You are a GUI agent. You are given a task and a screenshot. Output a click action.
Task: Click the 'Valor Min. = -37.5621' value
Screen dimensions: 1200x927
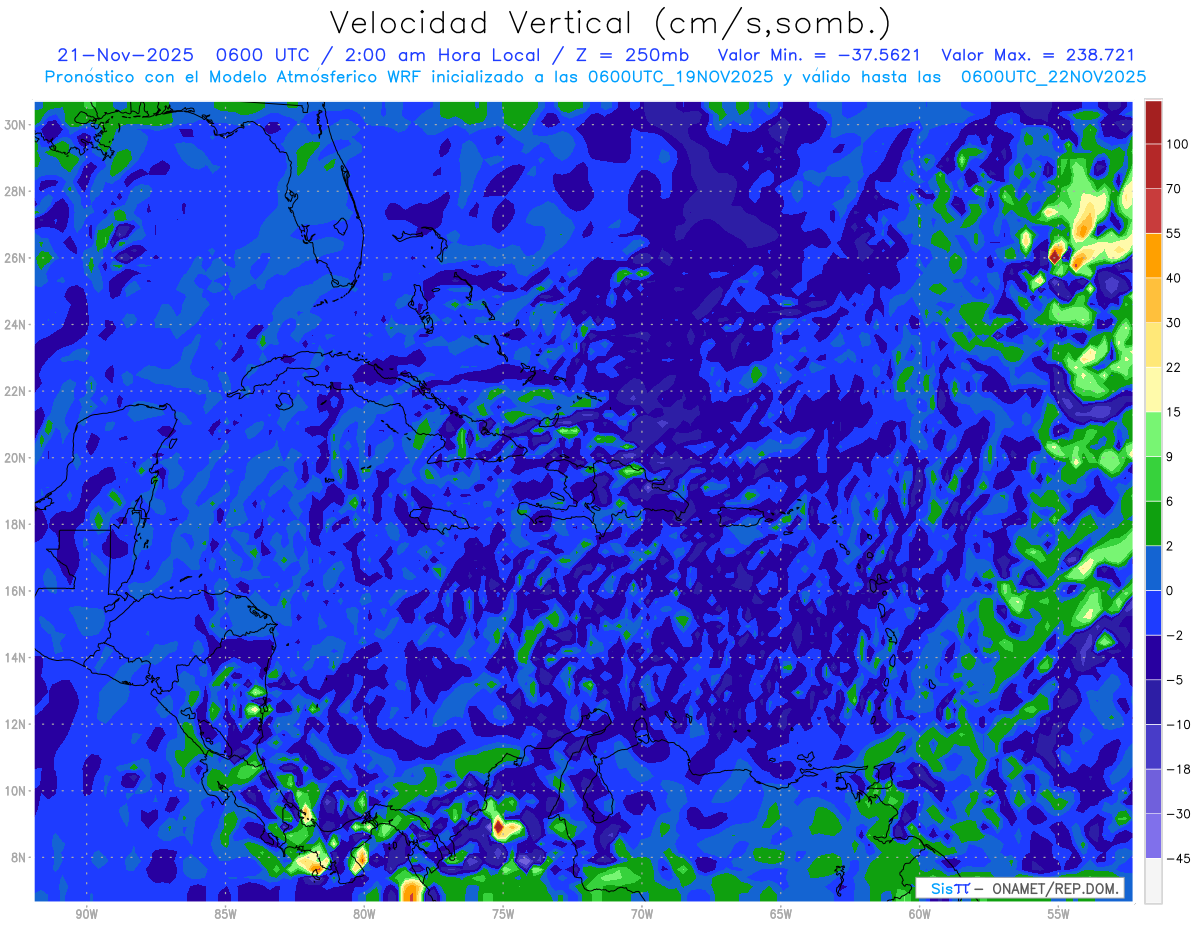pyautogui.click(x=819, y=55)
